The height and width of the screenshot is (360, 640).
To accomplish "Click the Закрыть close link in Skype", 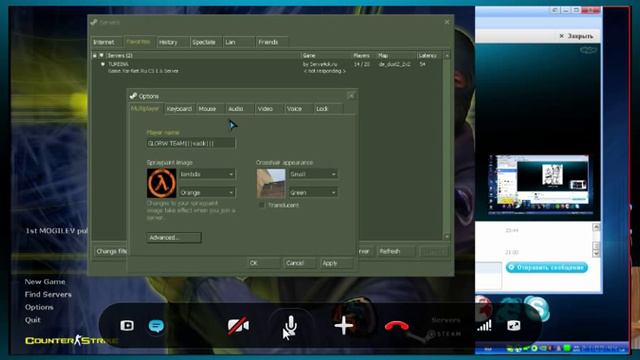I will pyautogui.click(x=576, y=36).
